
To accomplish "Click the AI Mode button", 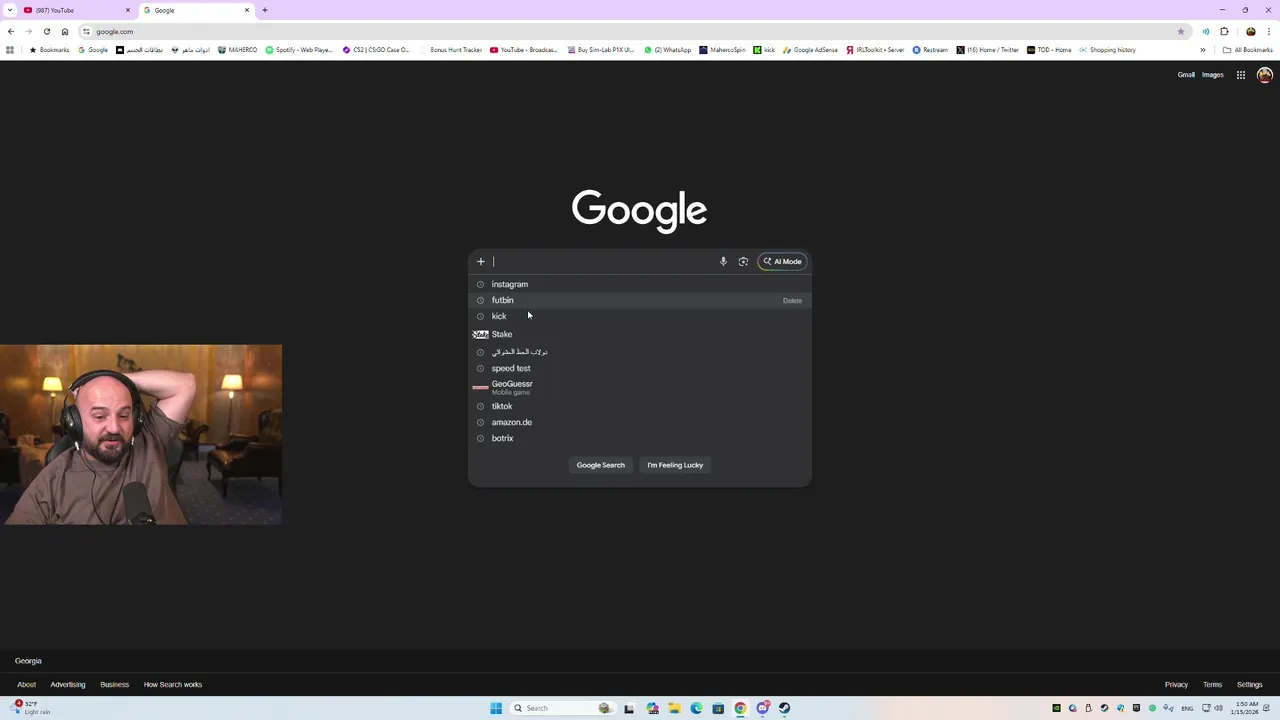I will coord(782,262).
